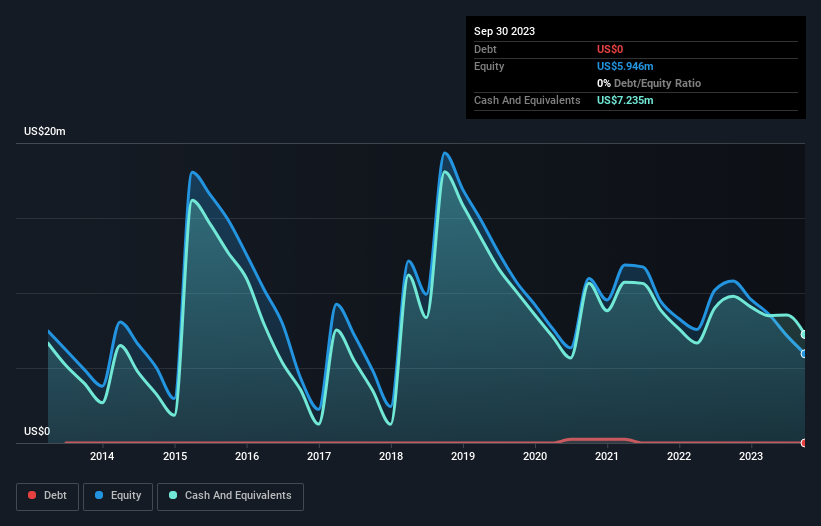Click the teal Cash endpoint marker
Image resolution: width=821 pixels, height=526 pixels.
(804, 334)
